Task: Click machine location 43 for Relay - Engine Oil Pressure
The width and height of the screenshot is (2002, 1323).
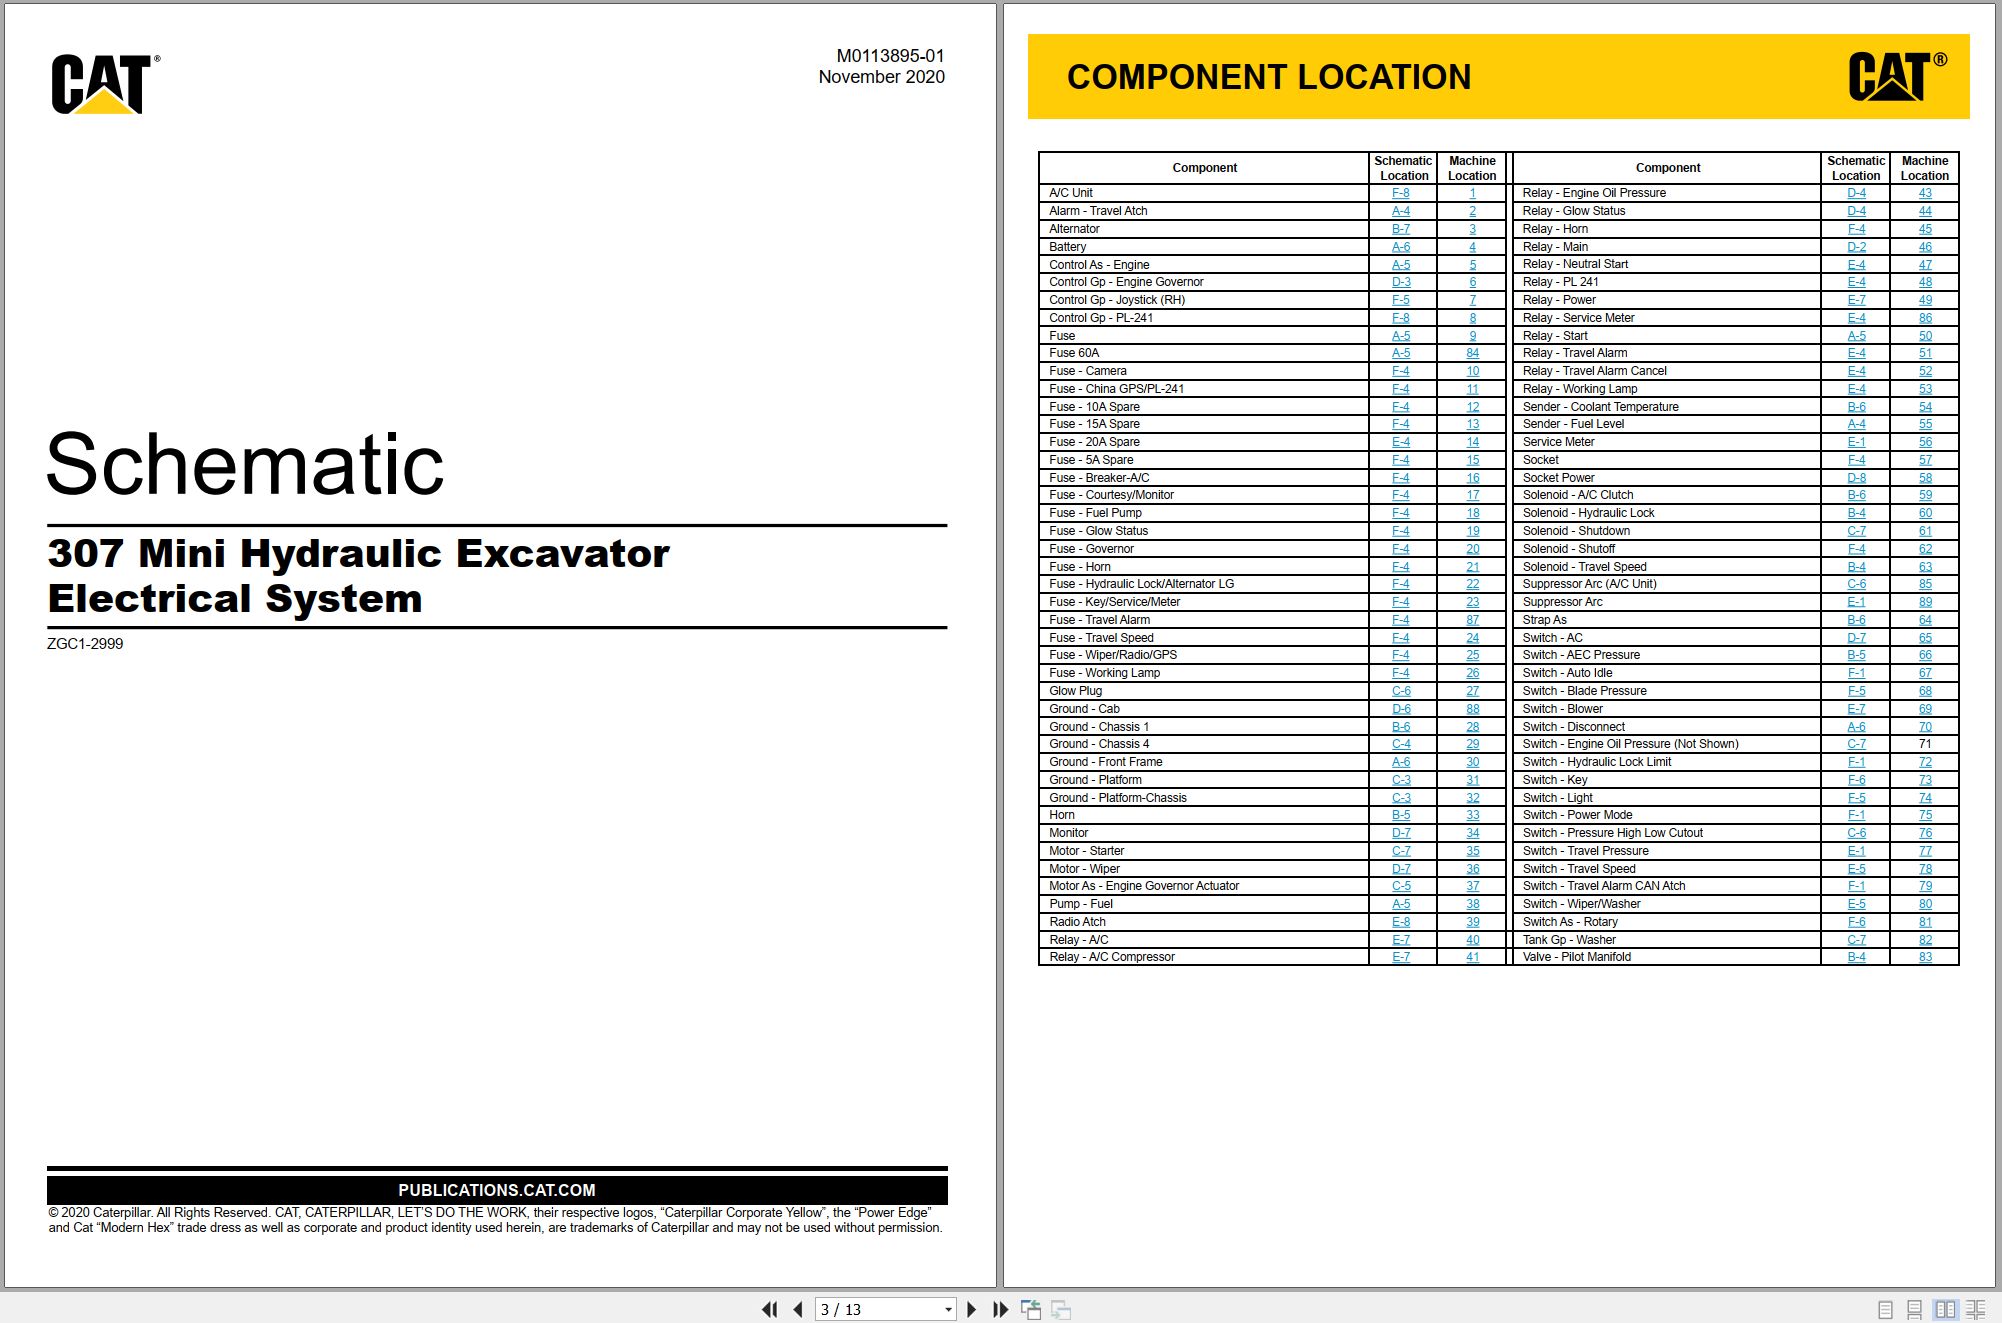Action: coord(1925,193)
